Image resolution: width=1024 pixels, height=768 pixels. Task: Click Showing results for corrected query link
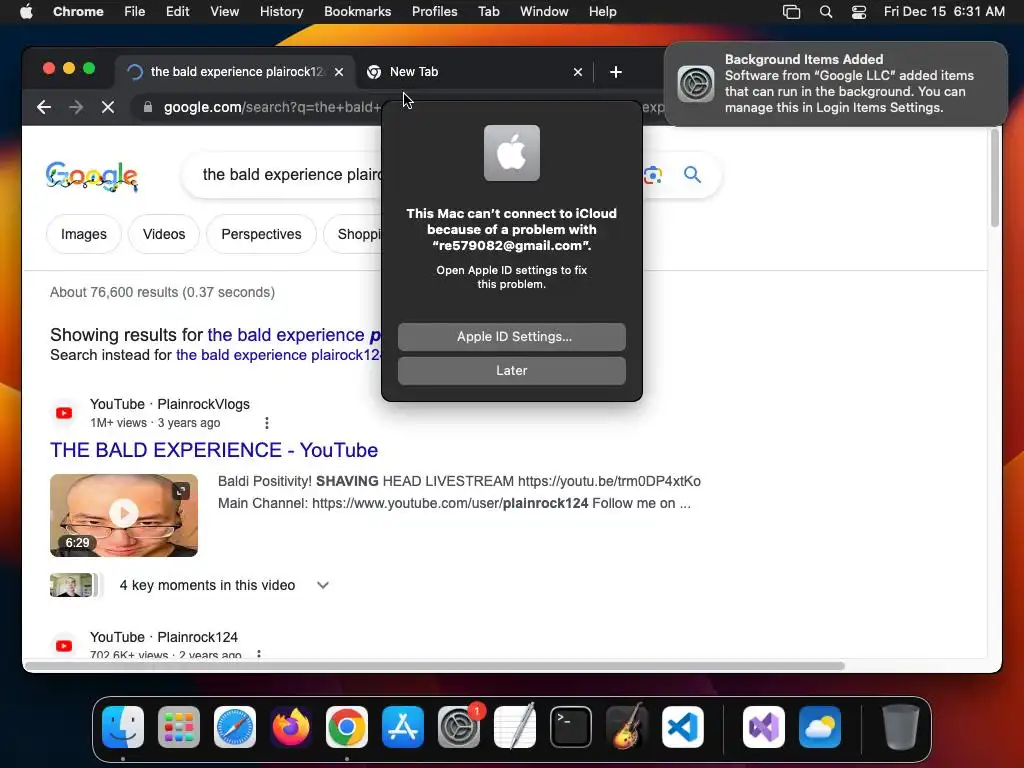point(294,334)
